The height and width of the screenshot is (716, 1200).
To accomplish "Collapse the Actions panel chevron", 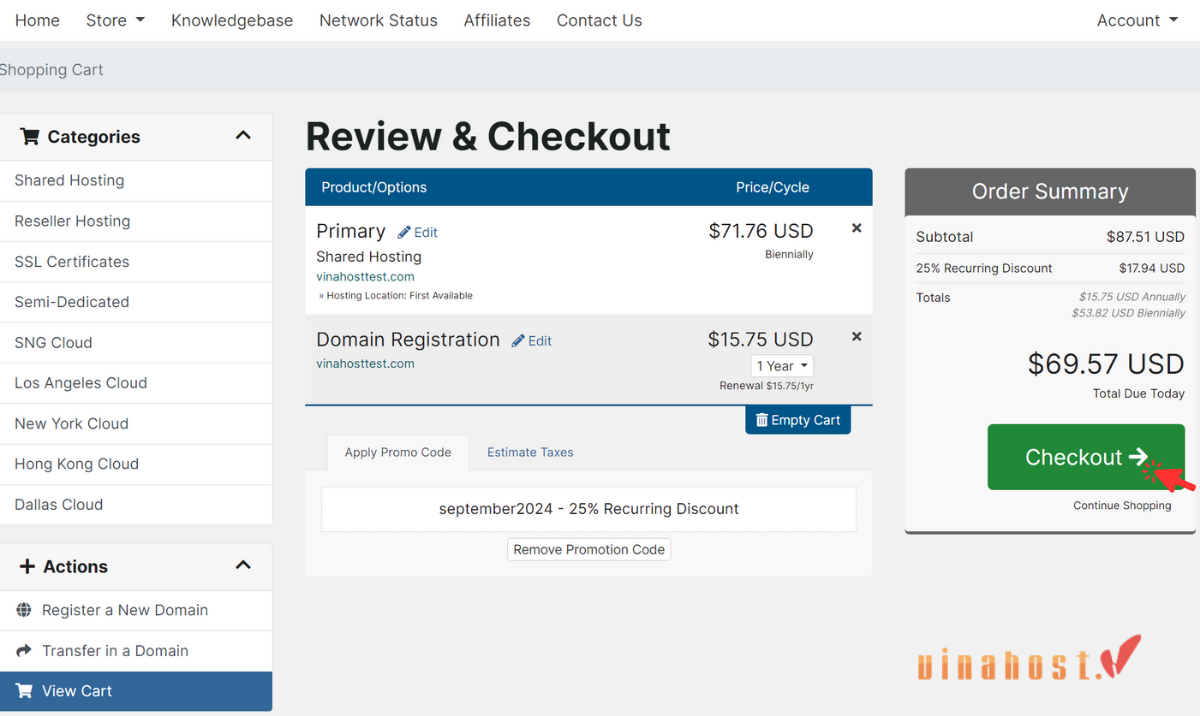I will pos(243,565).
